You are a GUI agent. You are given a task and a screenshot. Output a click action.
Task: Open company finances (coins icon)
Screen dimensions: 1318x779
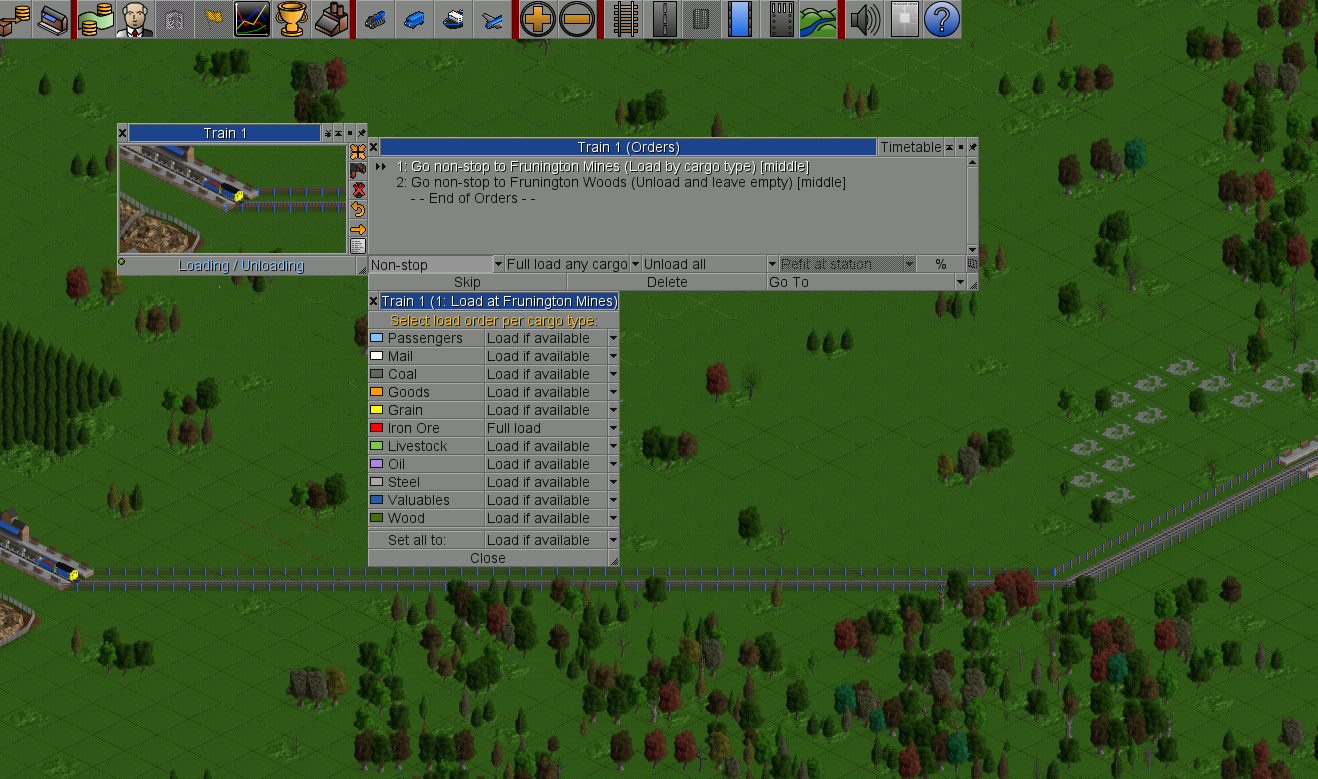tap(96, 19)
